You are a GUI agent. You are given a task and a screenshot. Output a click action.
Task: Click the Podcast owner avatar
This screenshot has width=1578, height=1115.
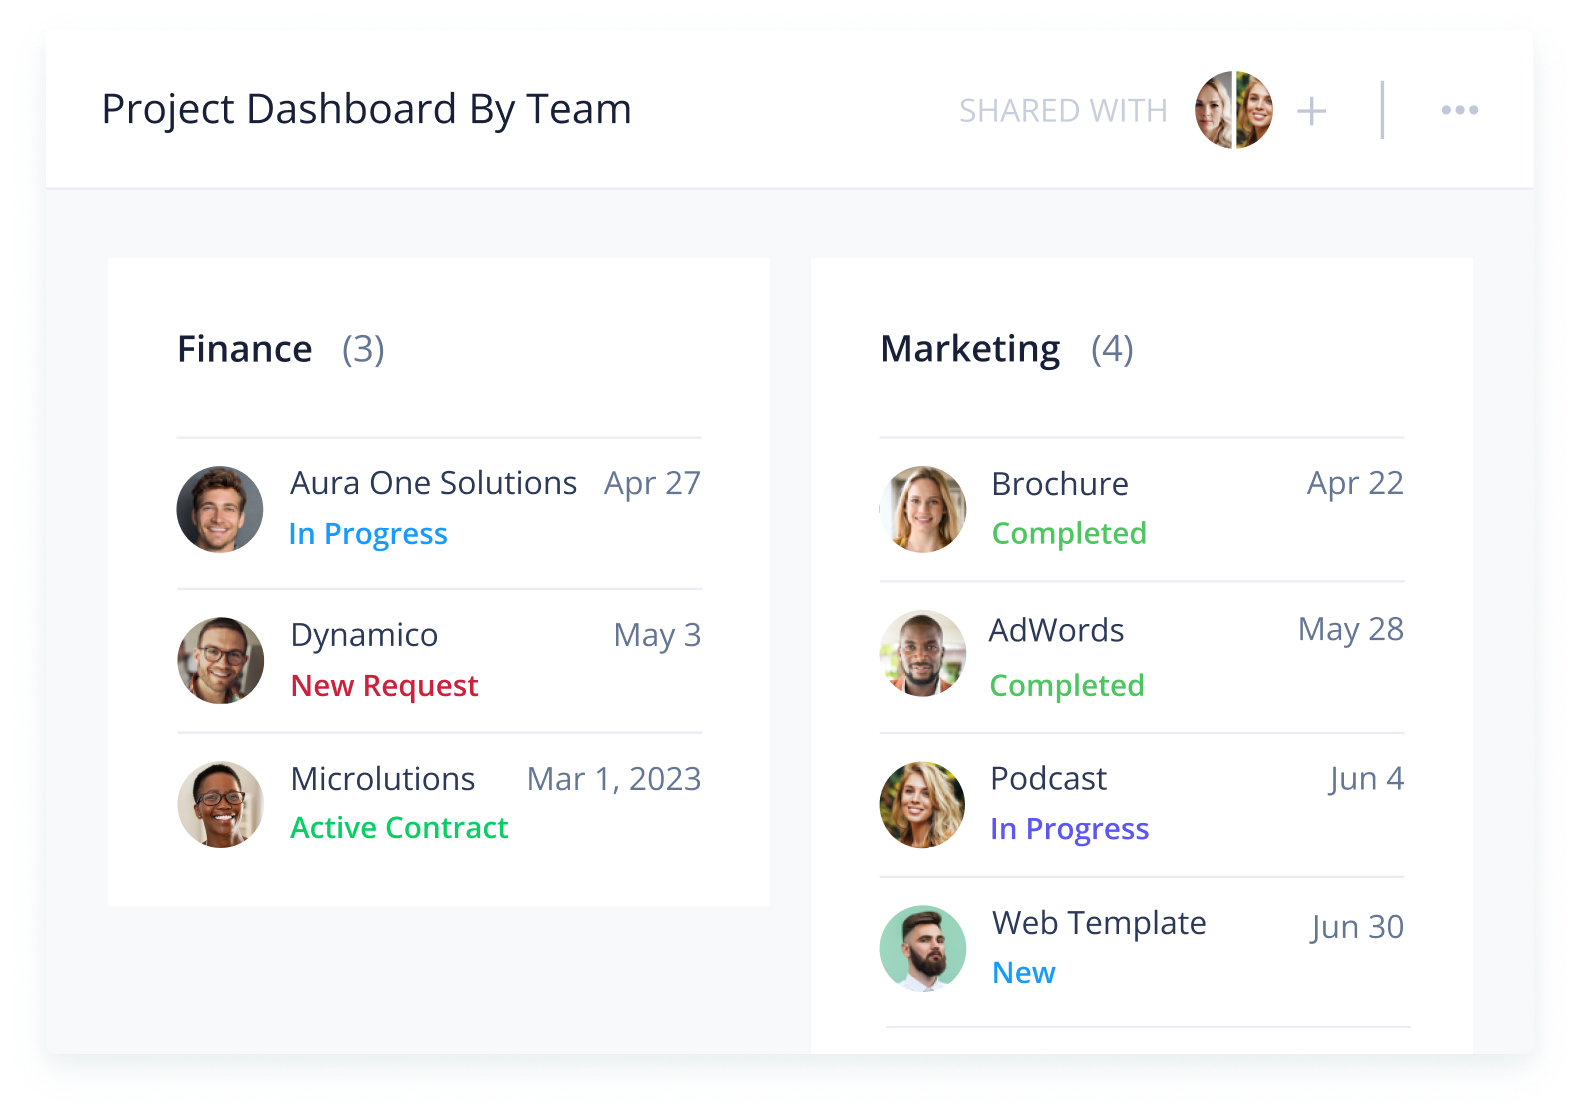coord(923,805)
